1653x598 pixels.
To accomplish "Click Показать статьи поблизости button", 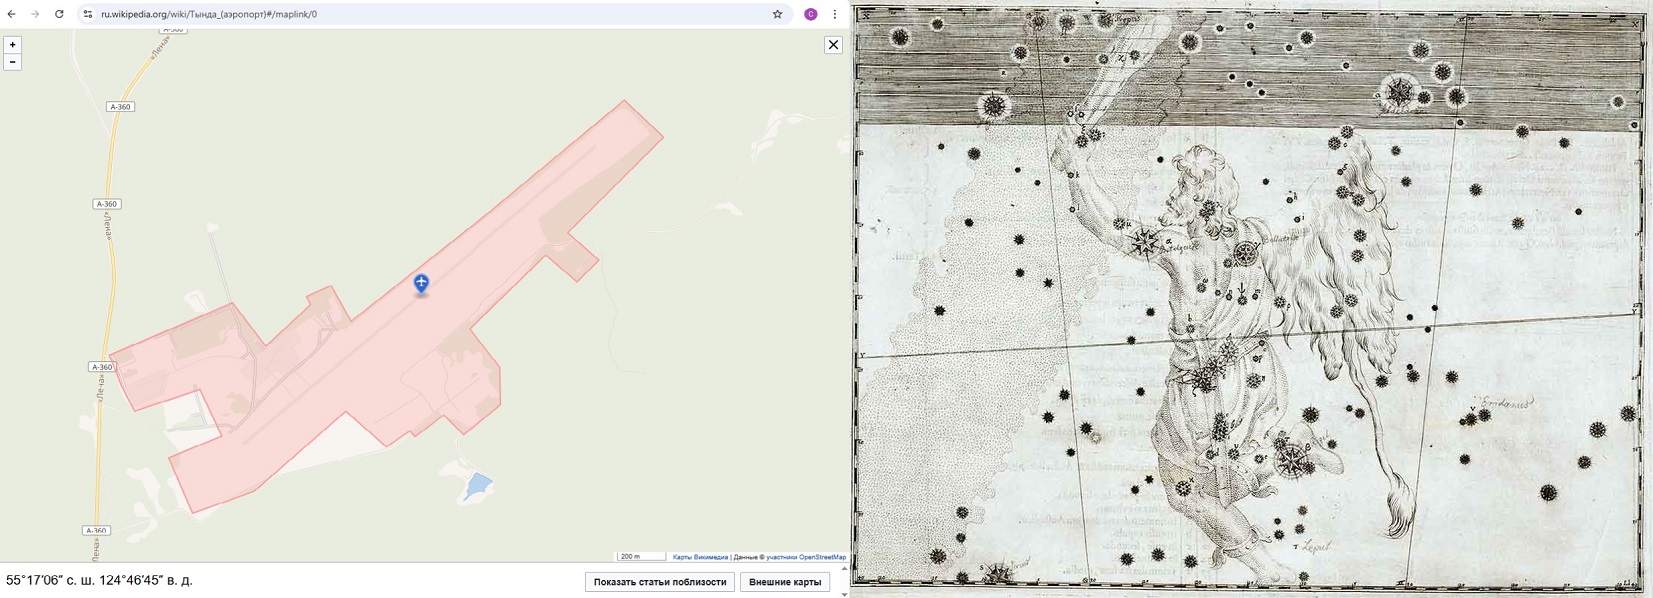I will point(660,582).
